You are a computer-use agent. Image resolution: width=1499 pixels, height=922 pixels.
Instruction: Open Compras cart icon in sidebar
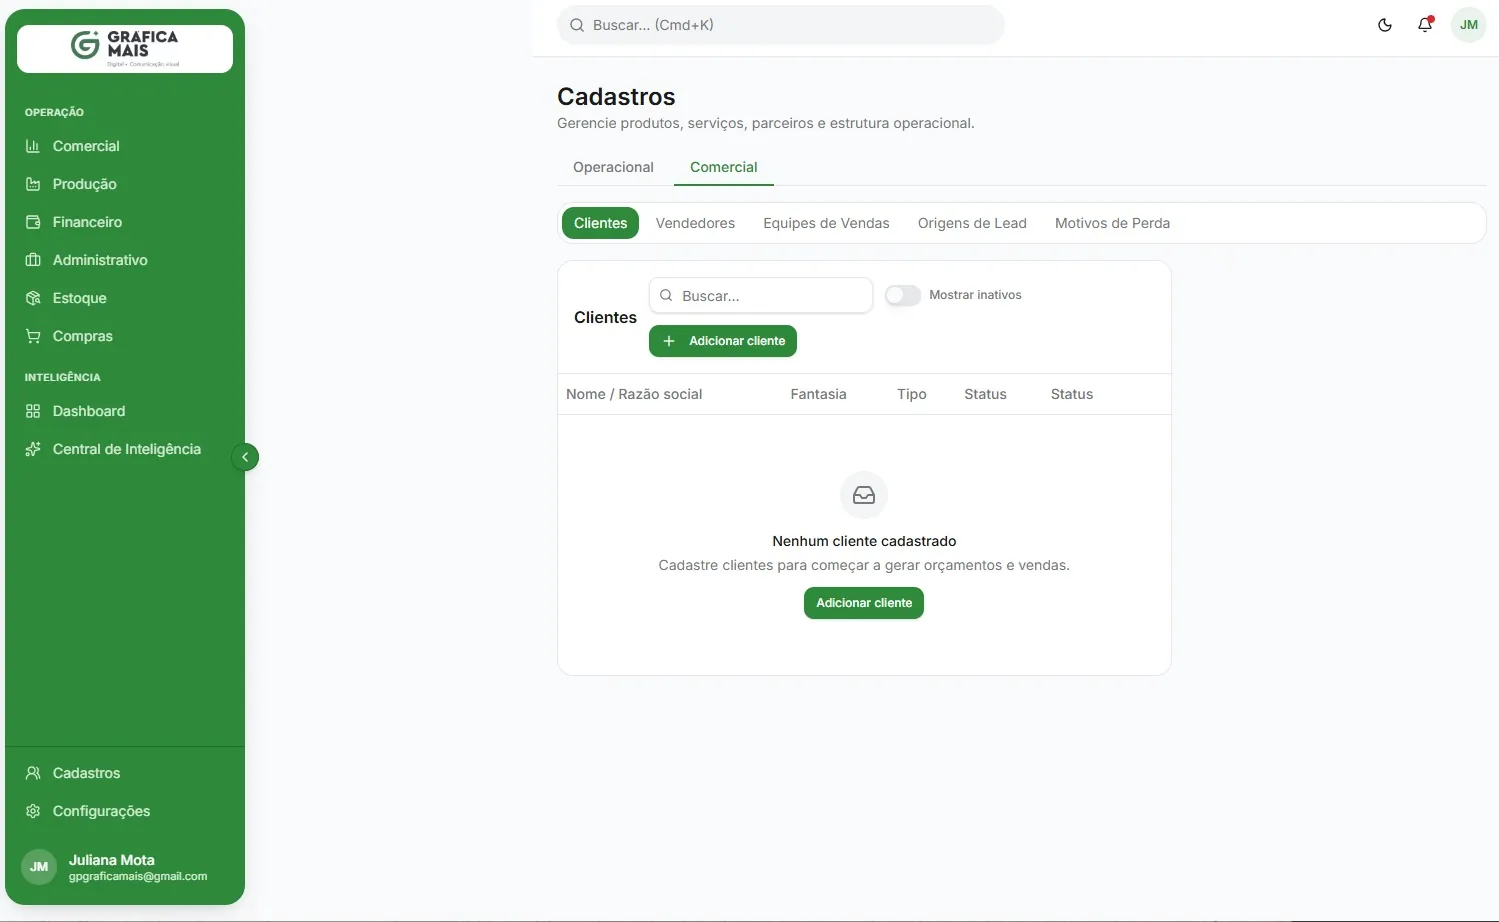click(33, 336)
